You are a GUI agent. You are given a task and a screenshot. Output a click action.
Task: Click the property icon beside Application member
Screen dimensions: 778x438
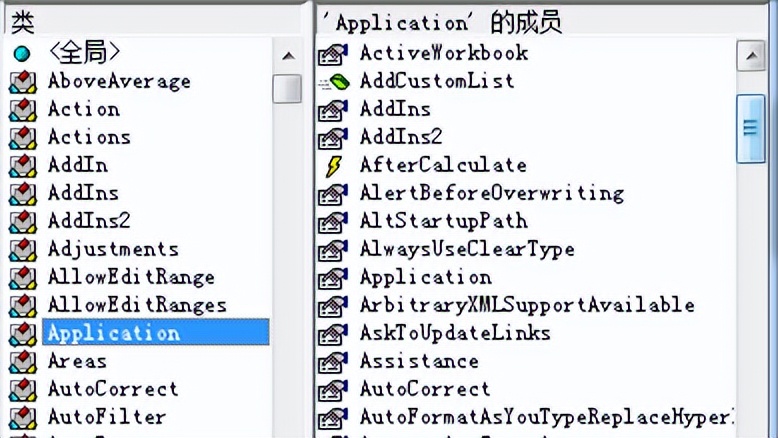pos(332,278)
